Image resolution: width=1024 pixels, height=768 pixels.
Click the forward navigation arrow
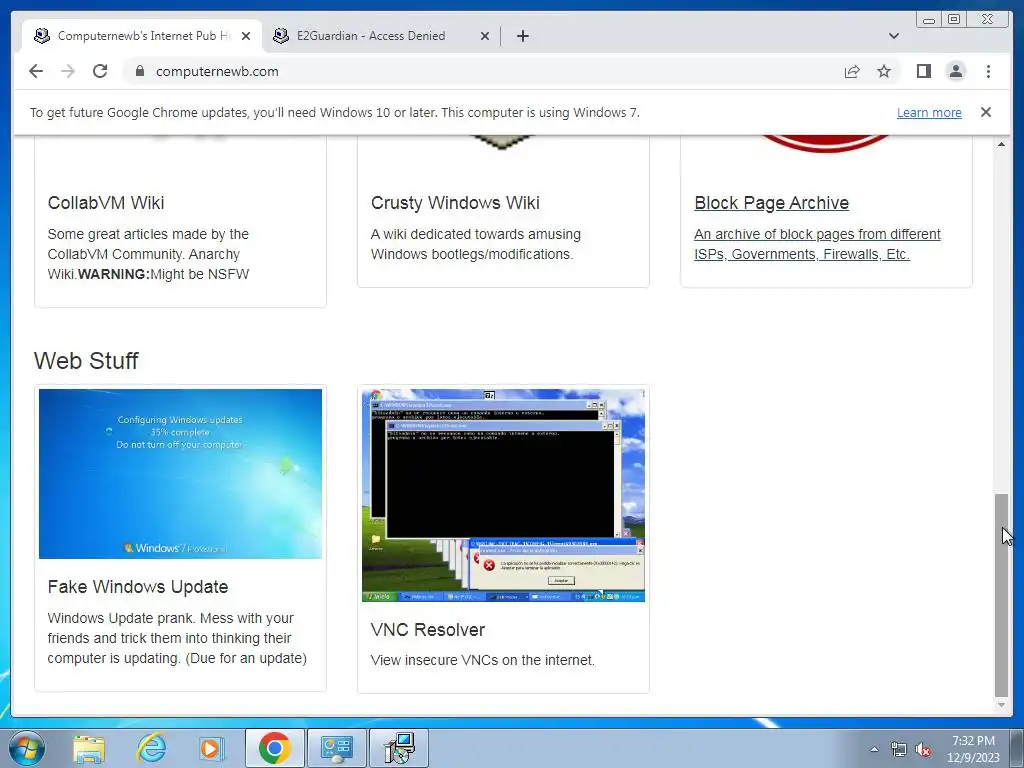pos(68,71)
